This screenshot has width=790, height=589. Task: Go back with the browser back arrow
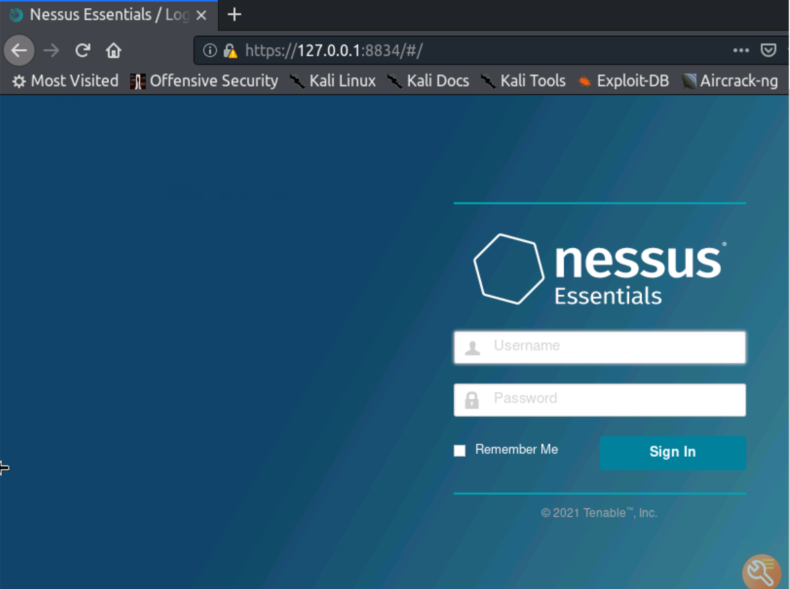[19, 50]
